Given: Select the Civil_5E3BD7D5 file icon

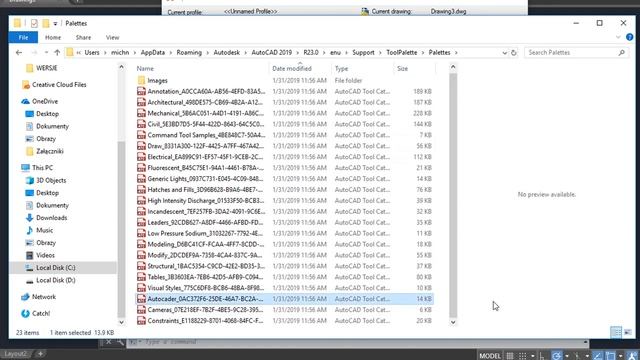Looking at the screenshot, I should point(141,124).
